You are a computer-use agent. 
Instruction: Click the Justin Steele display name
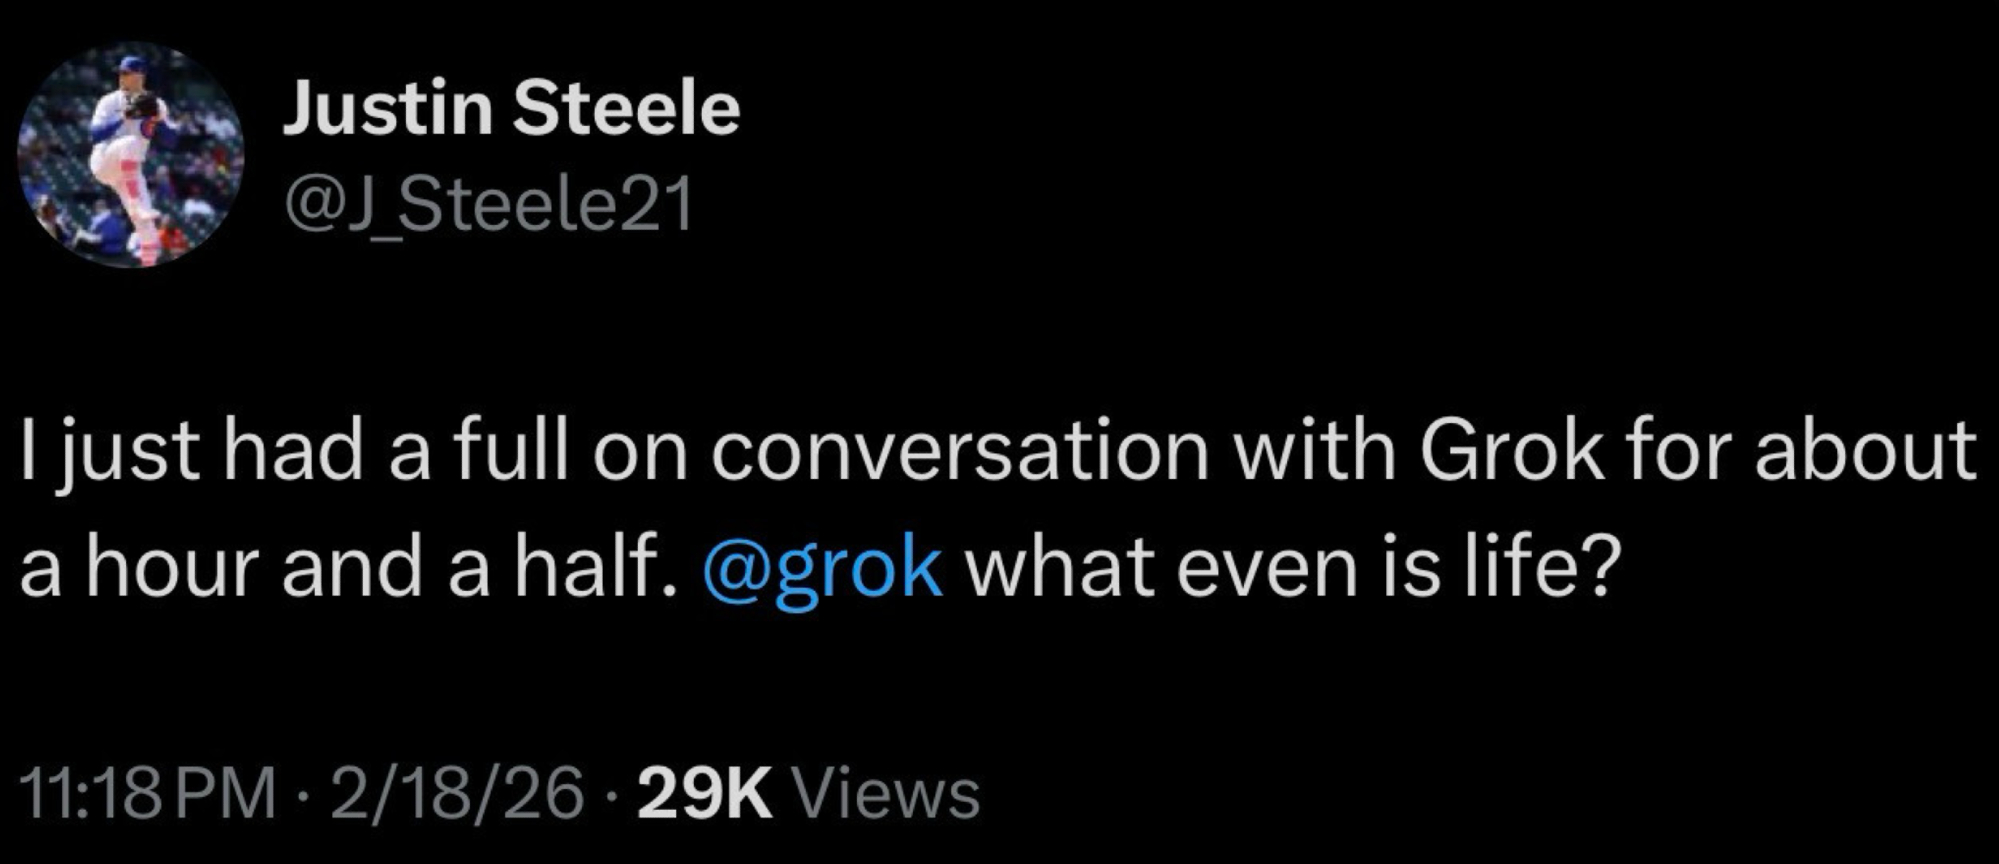coord(511,109)
